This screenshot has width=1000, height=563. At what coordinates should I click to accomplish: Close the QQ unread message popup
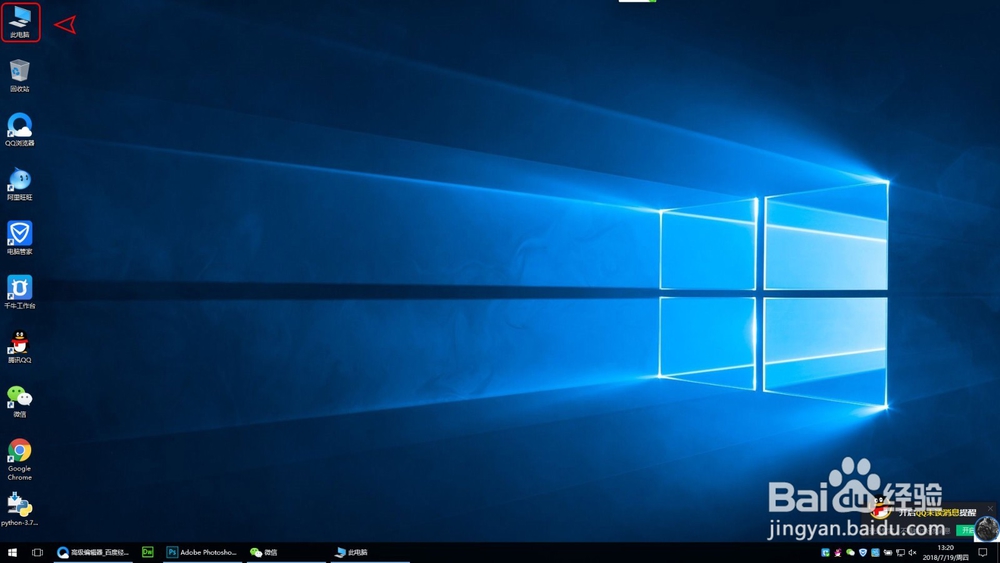(x=990, y=508)
